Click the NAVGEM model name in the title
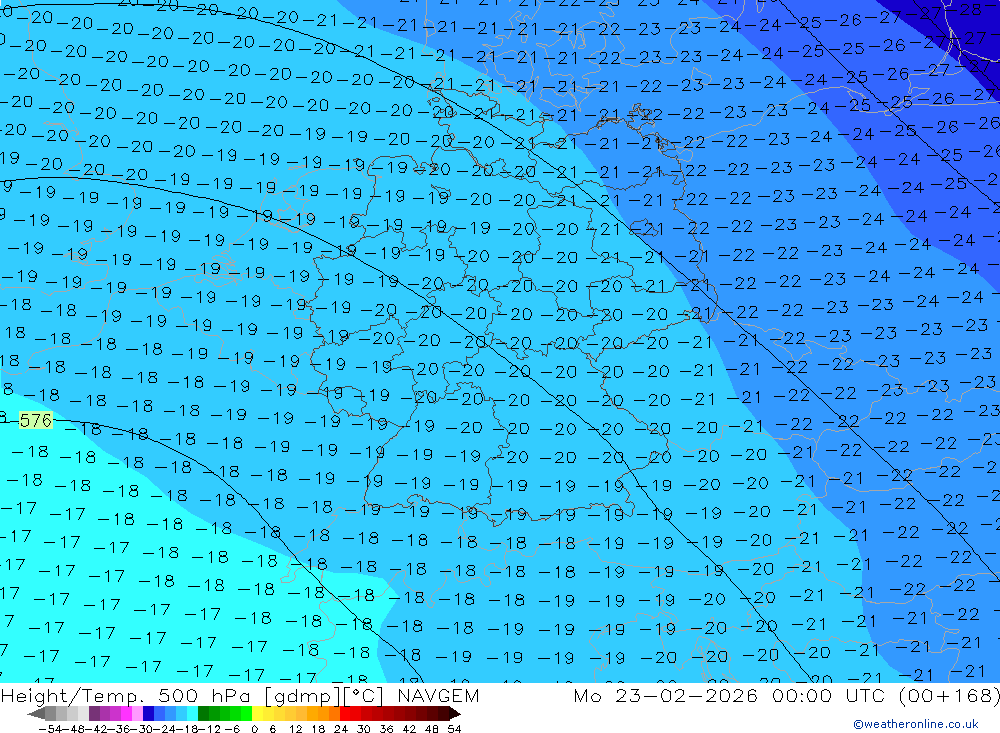 438,695
